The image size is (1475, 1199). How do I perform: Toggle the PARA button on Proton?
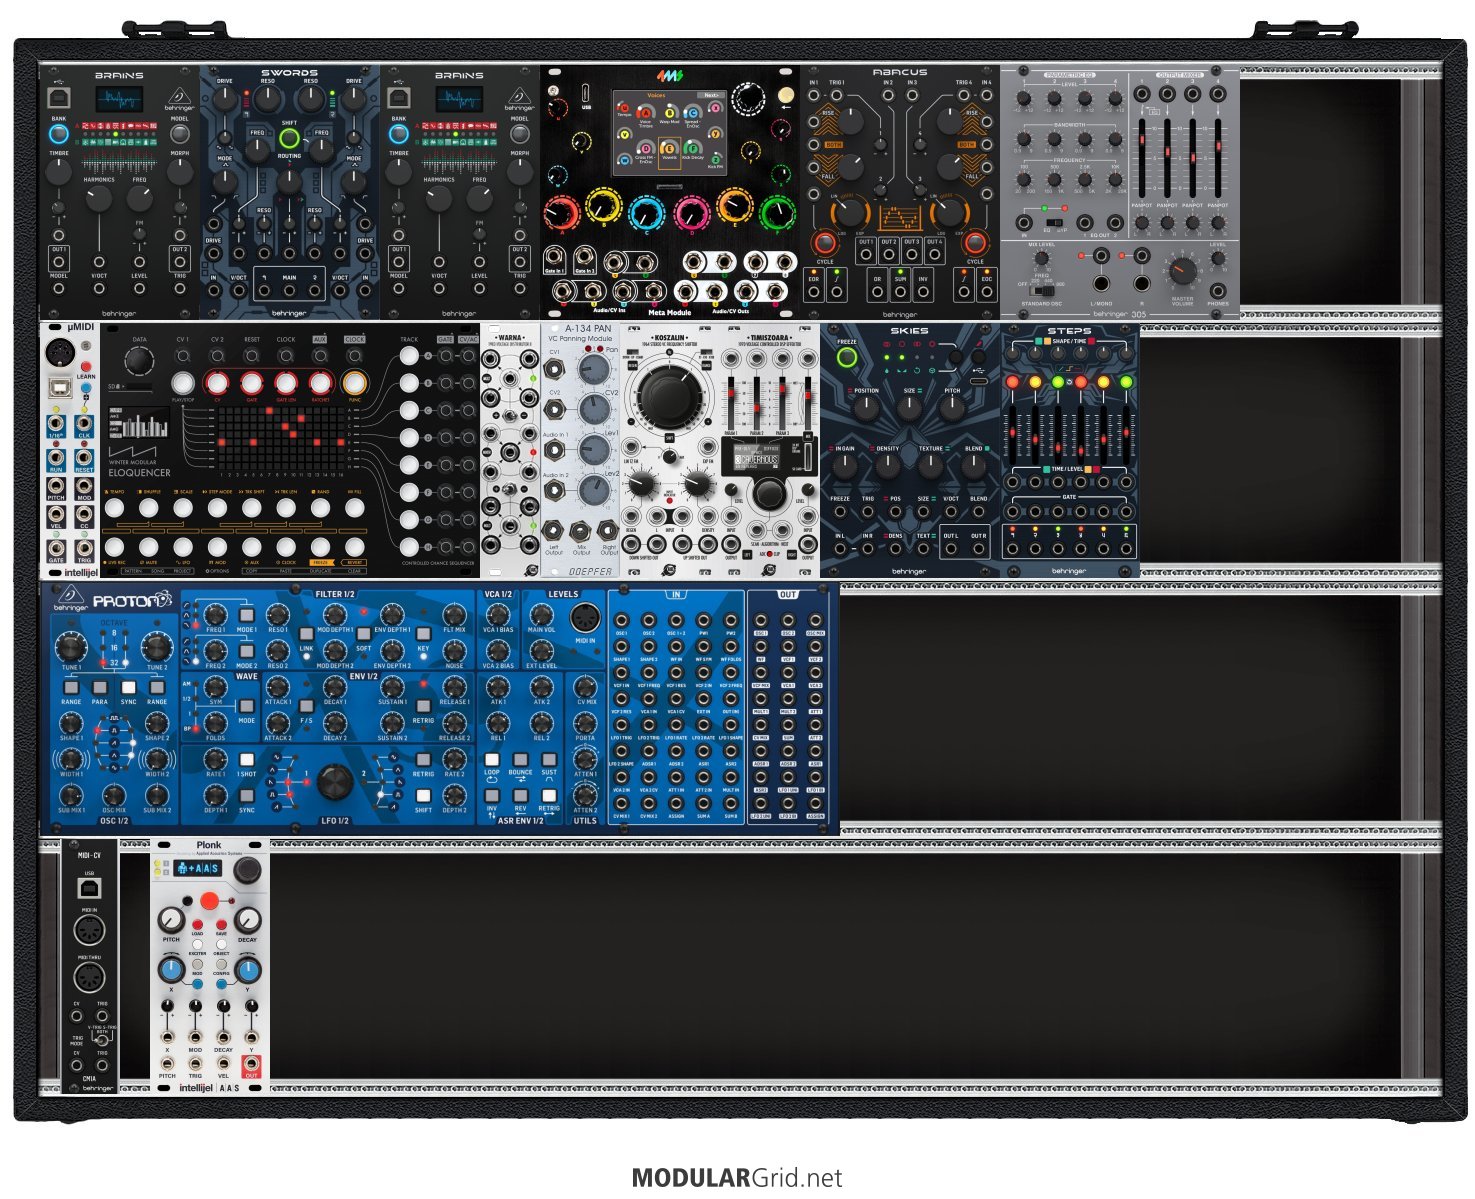point(100,688)
